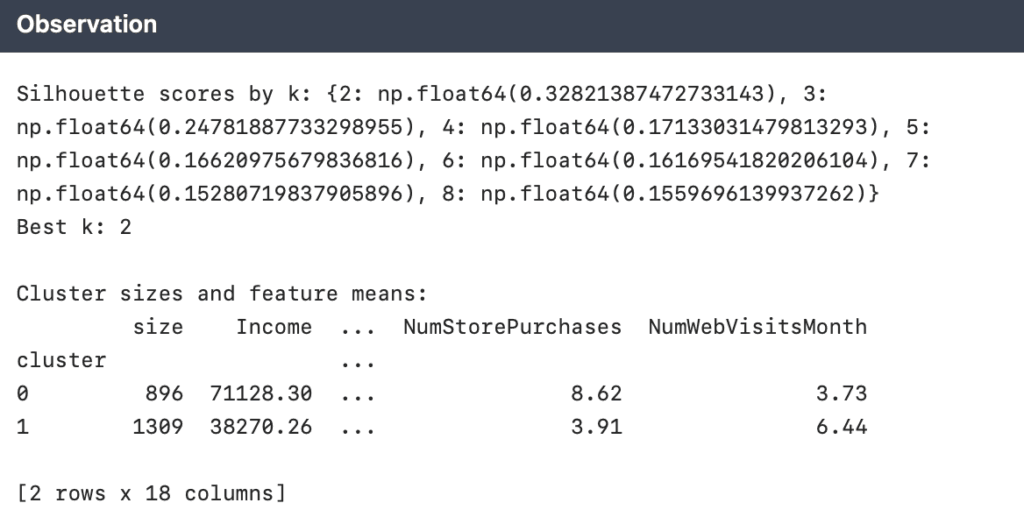Screen dimensions: 1024x524
Task: Click the Observation panel header
Action: 87,25
